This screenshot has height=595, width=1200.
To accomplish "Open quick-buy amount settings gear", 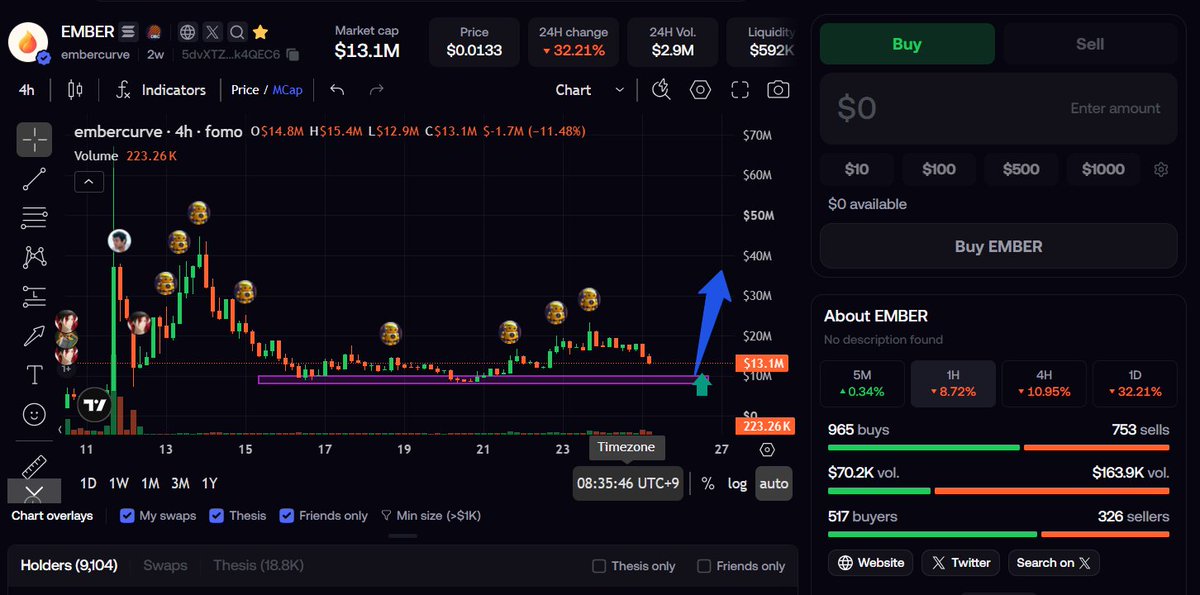I will pos(1161,169).
